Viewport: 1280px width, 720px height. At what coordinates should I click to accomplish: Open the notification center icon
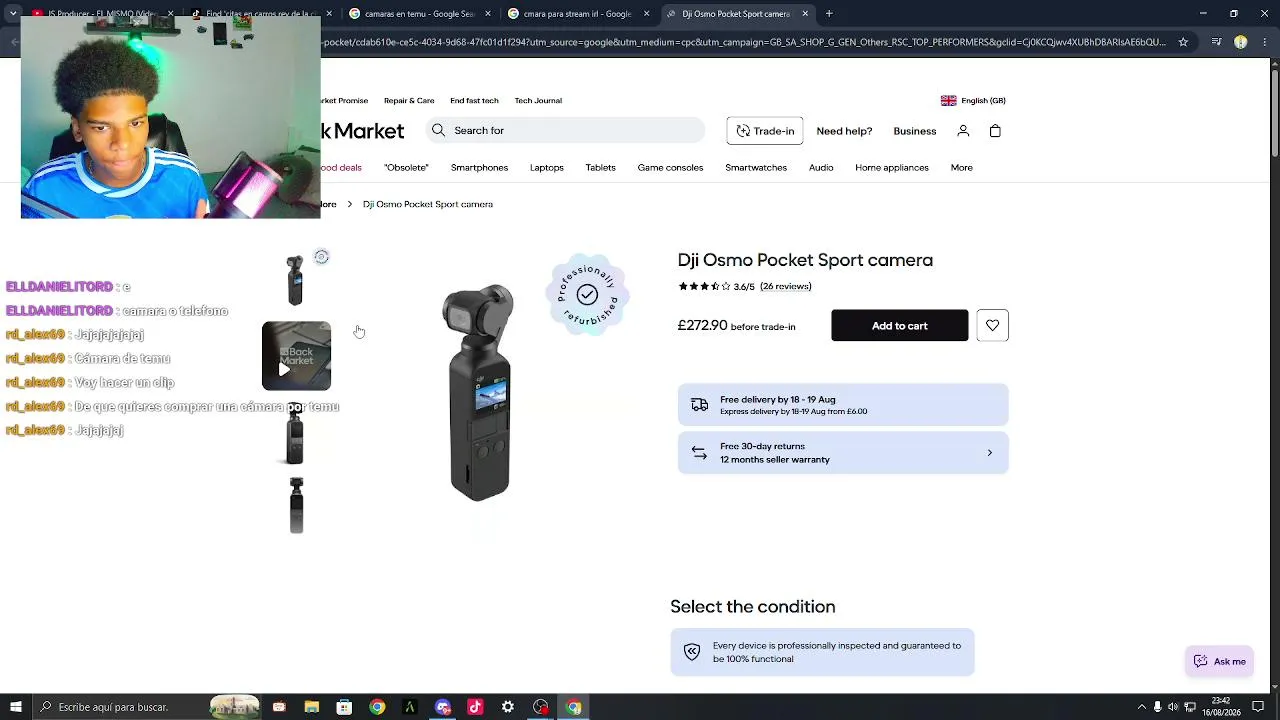(1258, 707)
